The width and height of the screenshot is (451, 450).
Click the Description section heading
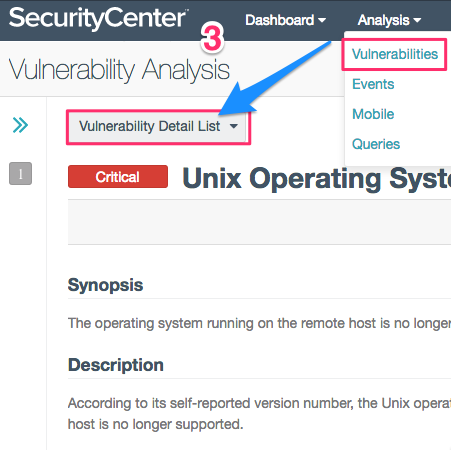click(116, 365)
